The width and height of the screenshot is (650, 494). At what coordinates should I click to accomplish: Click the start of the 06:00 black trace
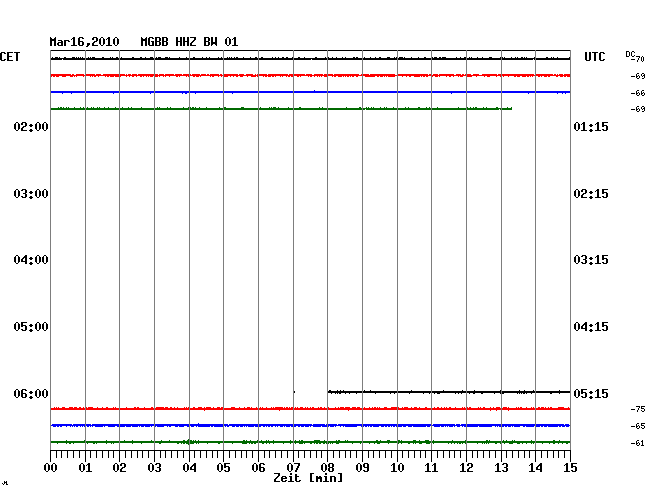[329, 392]
